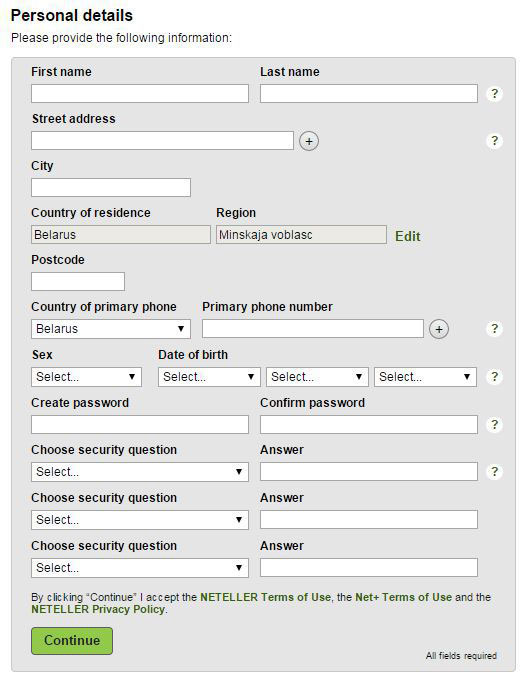Click the First name input field
The image size is (526, 678).
[x=140, y=93]
